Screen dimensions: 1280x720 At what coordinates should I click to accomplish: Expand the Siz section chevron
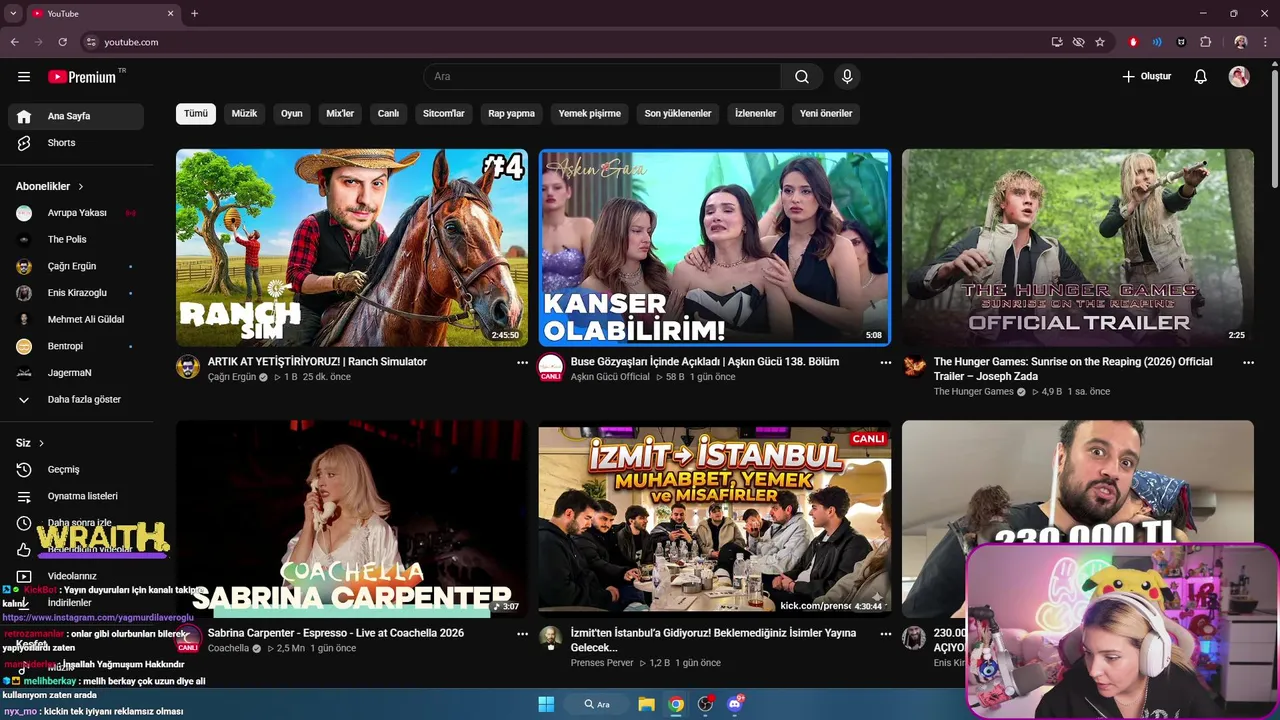(x=41, y=443)
